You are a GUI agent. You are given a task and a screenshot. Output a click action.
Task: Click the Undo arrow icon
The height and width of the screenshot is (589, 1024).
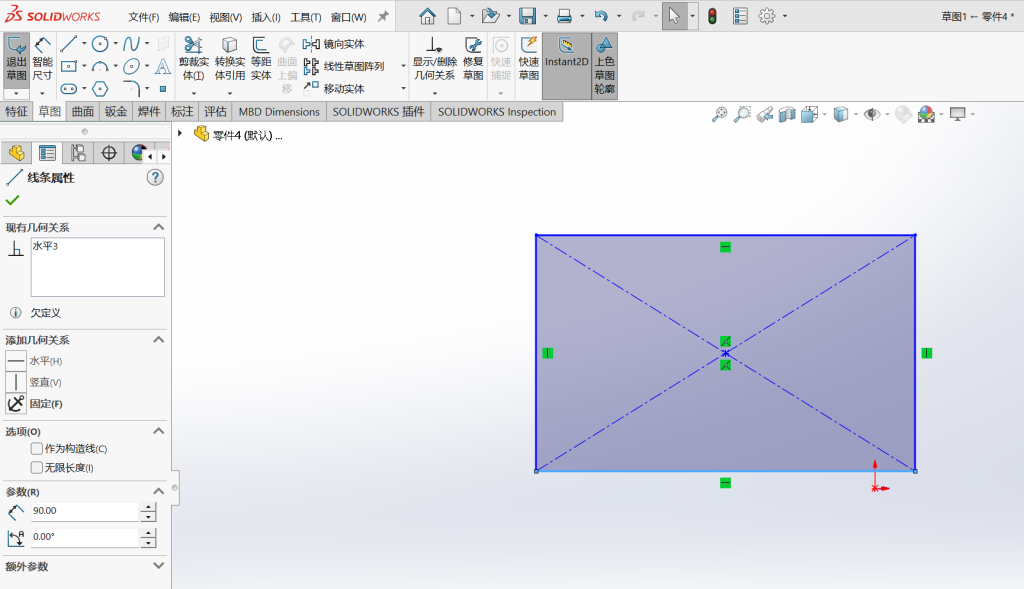pyautogui.click(x=601, y=16)
